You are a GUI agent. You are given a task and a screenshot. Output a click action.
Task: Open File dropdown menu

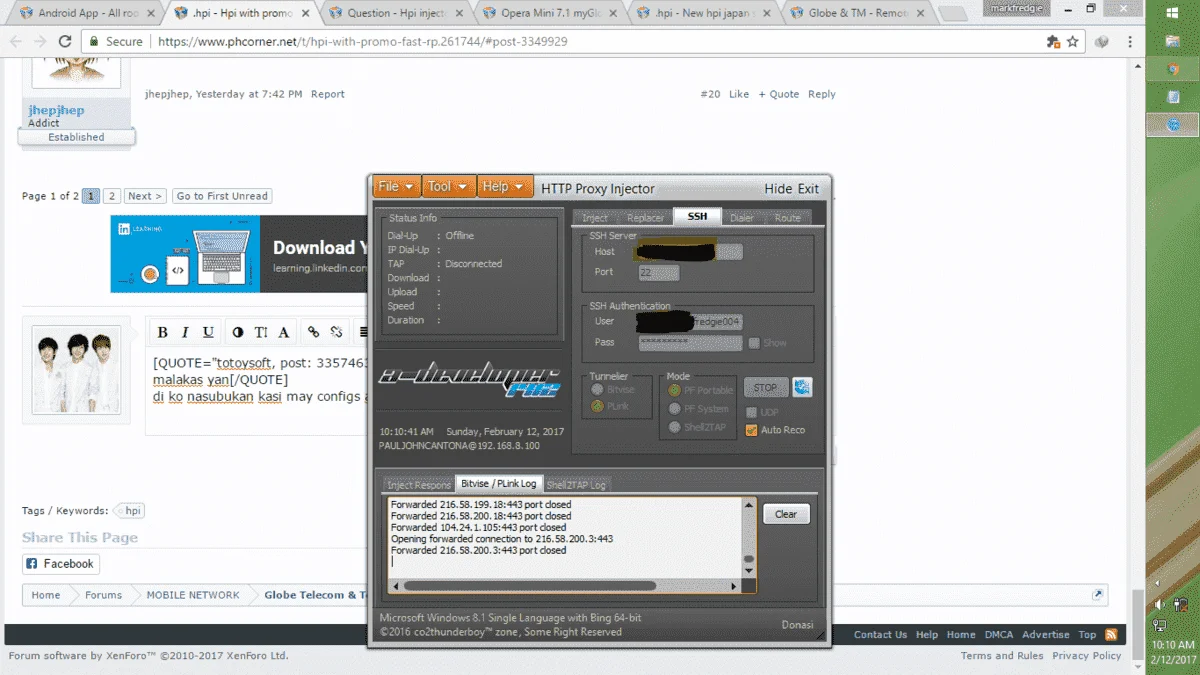click(396, 187)
